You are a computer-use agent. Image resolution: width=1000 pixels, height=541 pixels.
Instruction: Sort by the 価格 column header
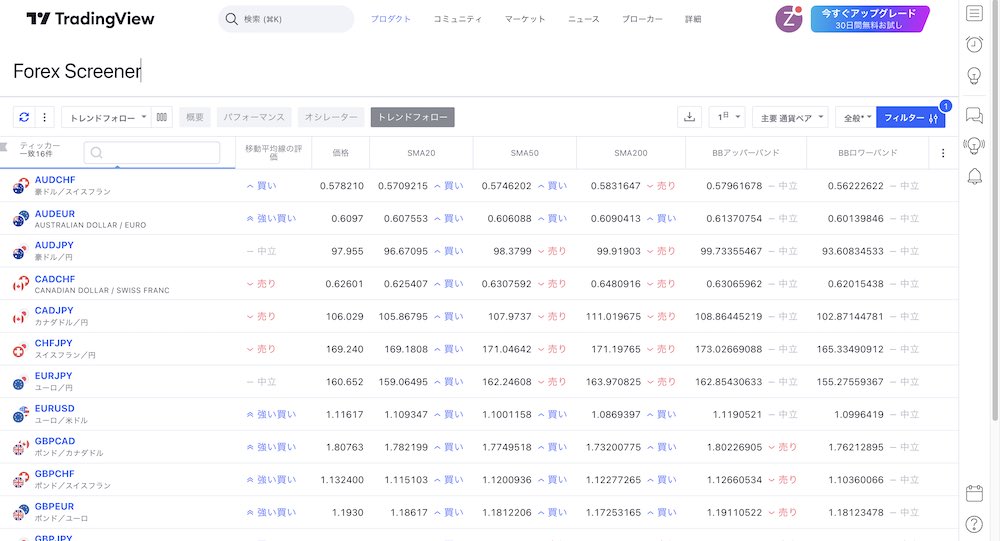point(341,153)
